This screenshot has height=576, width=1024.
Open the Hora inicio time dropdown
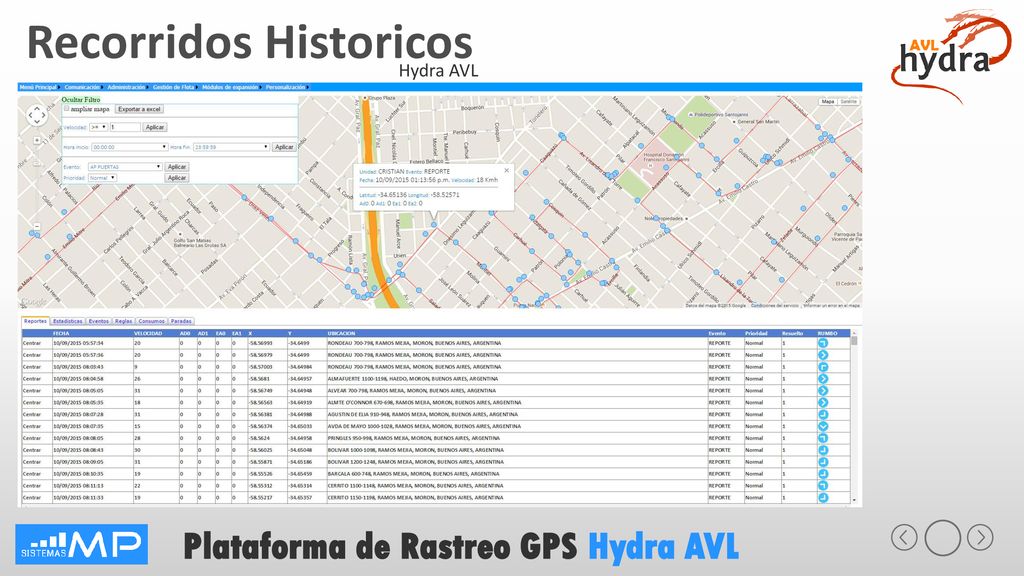pyautogui.click(x=129, y=147)
